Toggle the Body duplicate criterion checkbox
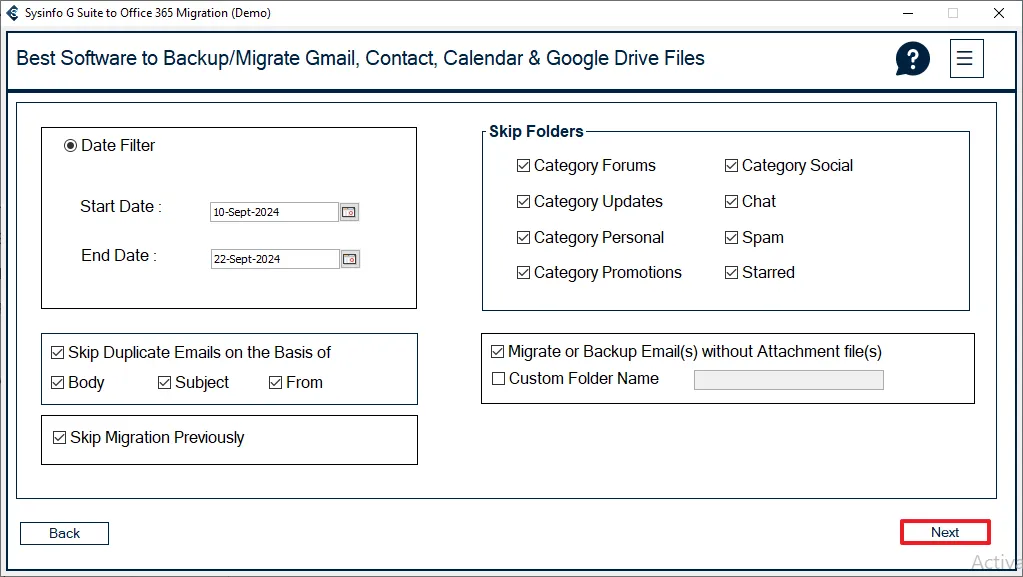 click(57, 382)
